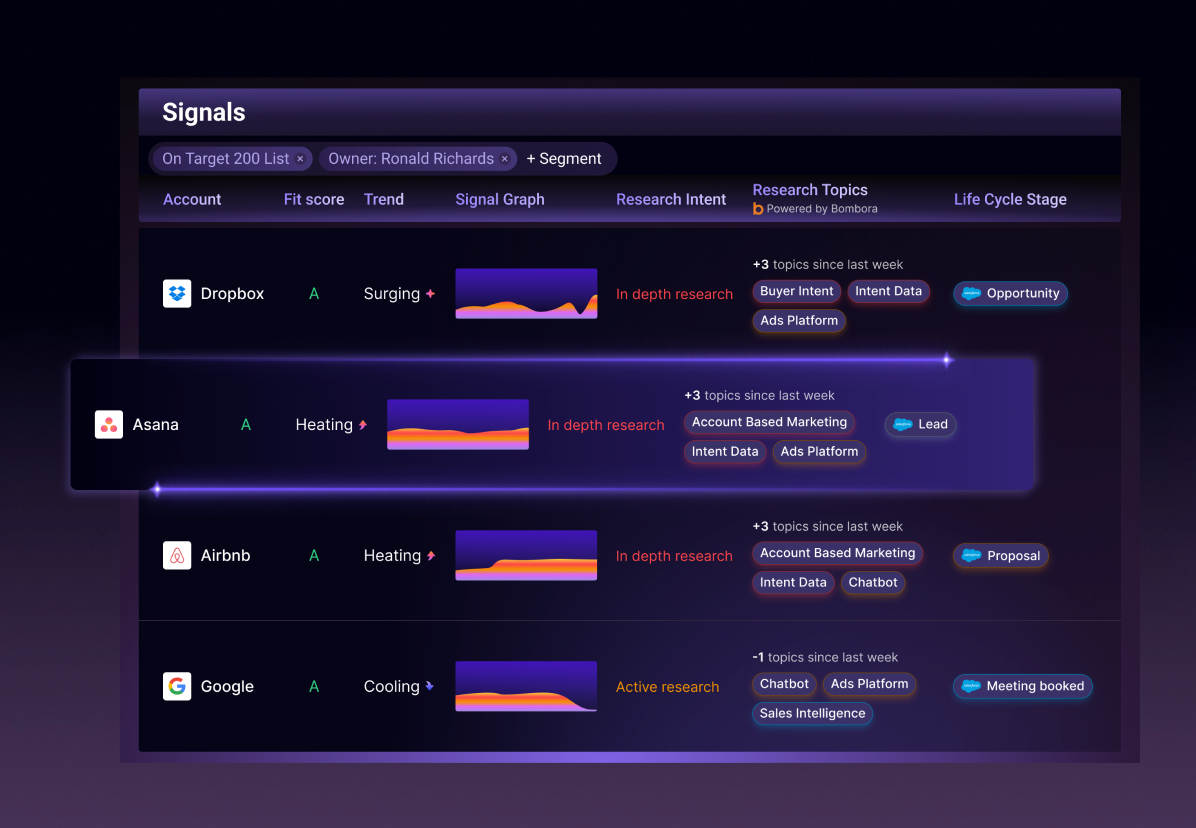Click the Salesforce cloud icon in Meeting booked badge
The image size is (1196, 828).
(971, 686)
